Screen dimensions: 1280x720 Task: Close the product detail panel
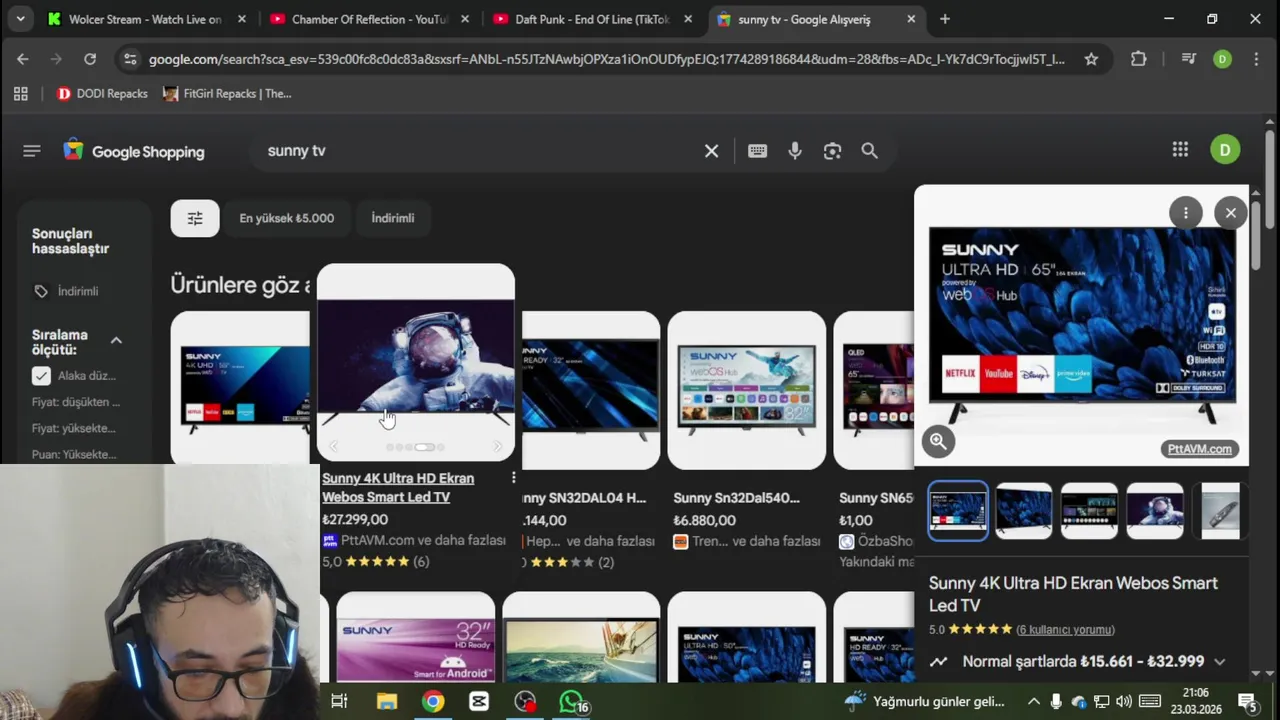point(1231,212)
